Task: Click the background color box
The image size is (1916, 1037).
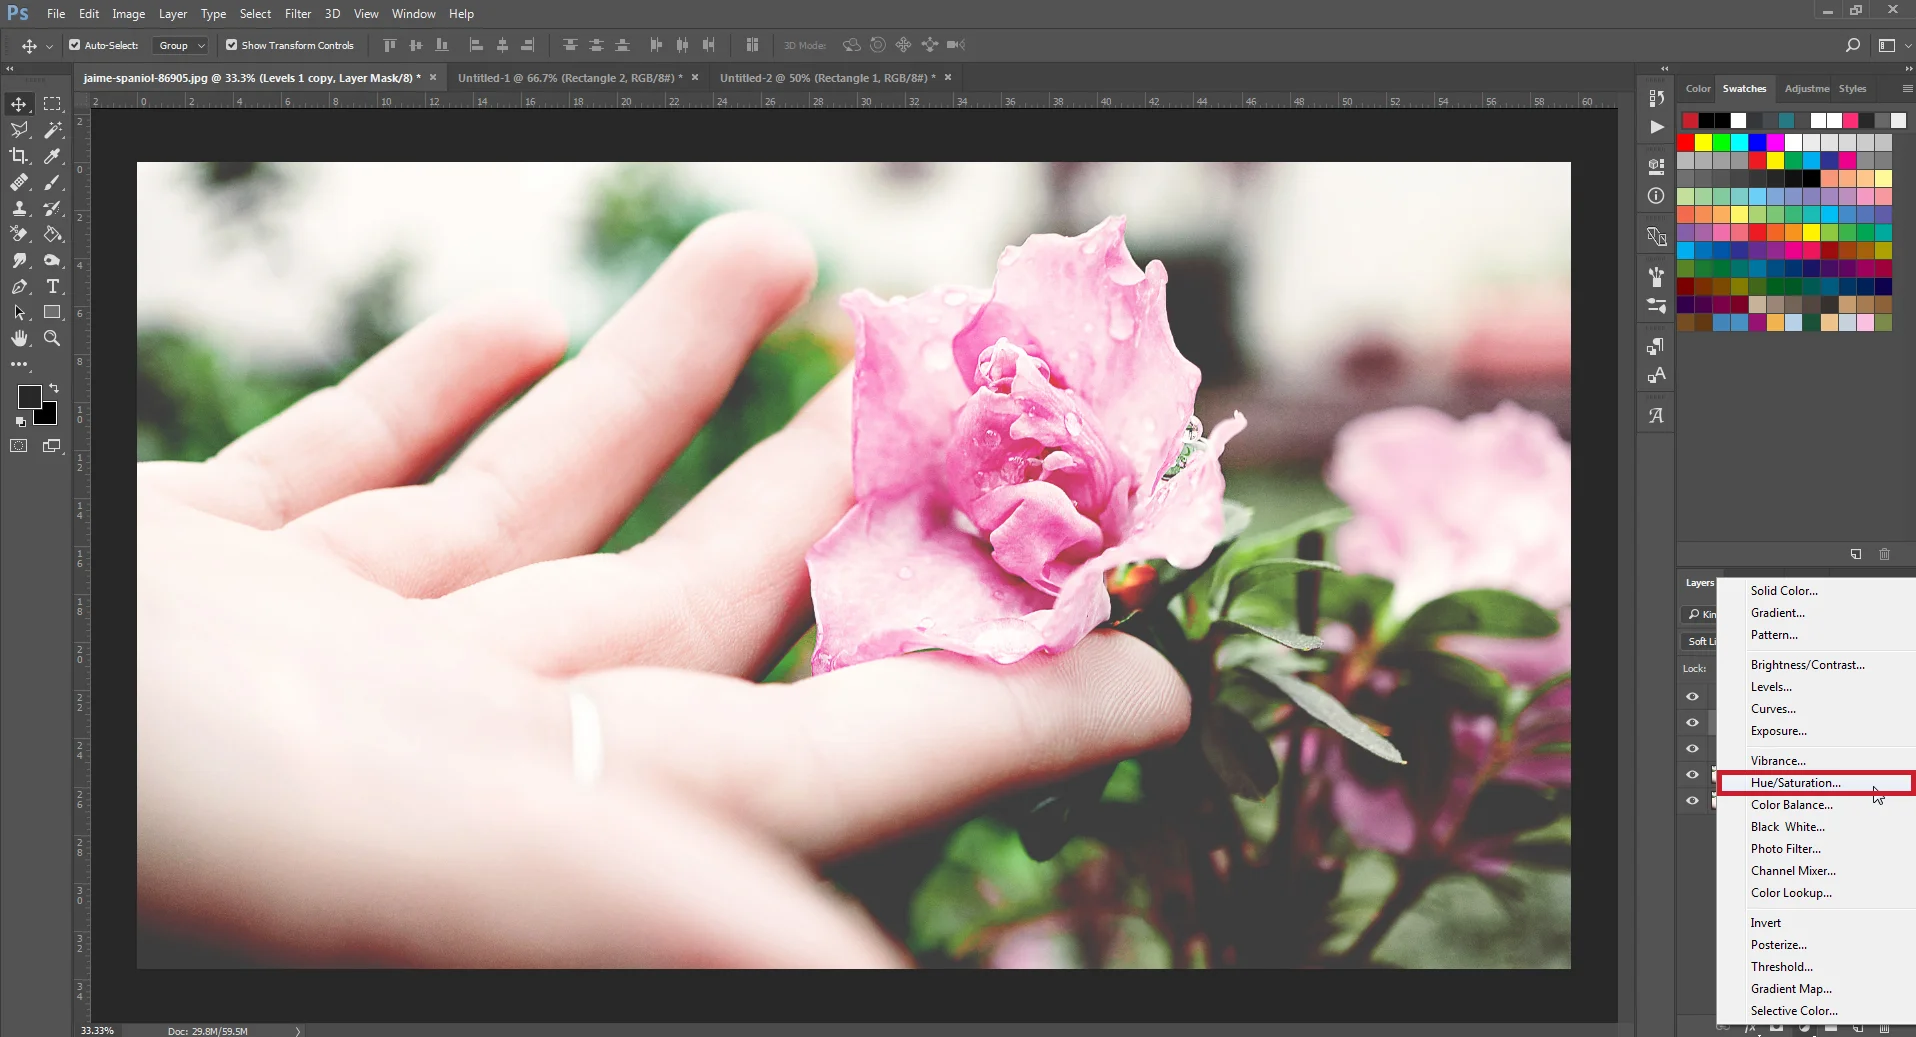Action: pyautogui.click(x=47, y=414)
